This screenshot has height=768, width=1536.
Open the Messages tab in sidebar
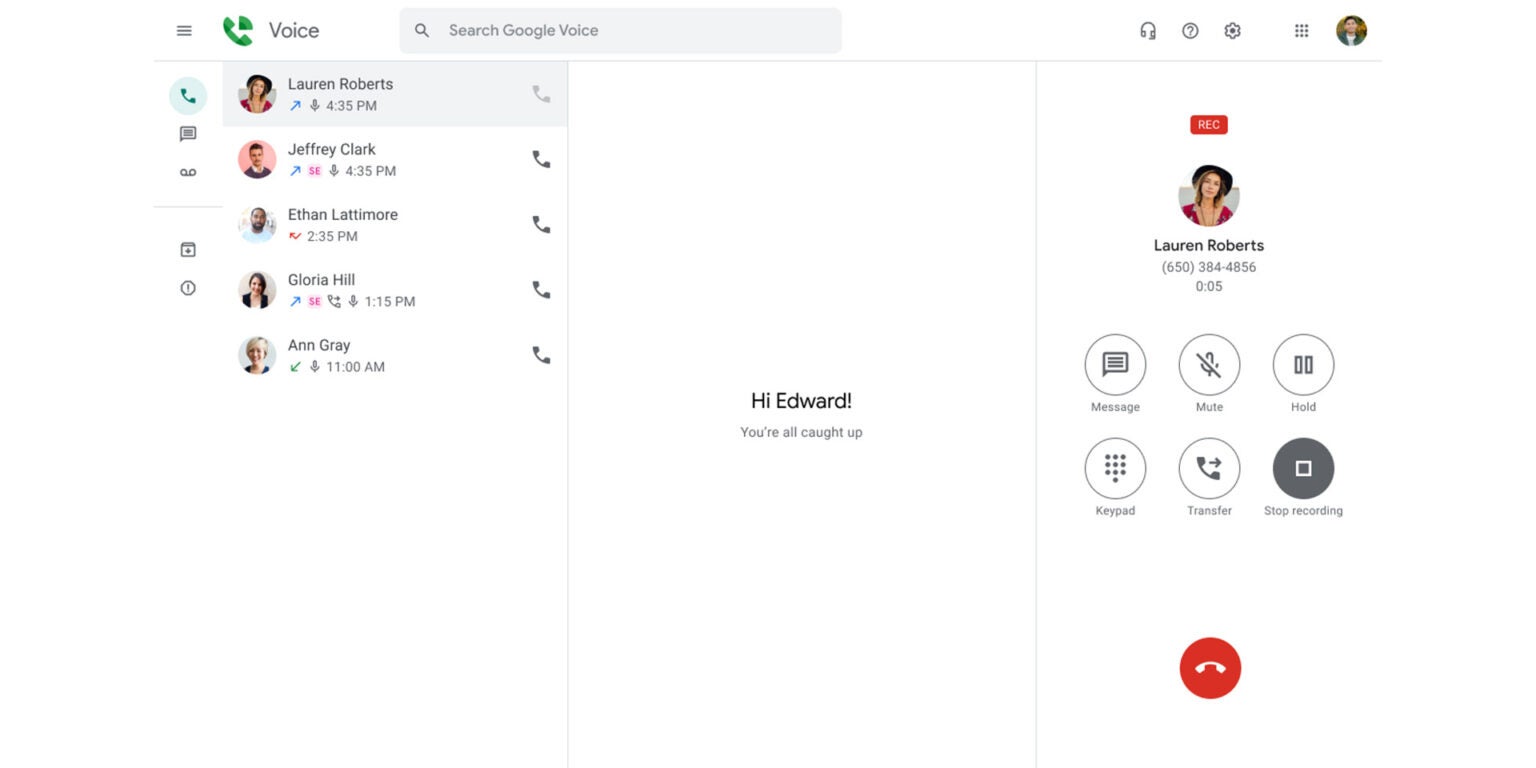point(188,134)
